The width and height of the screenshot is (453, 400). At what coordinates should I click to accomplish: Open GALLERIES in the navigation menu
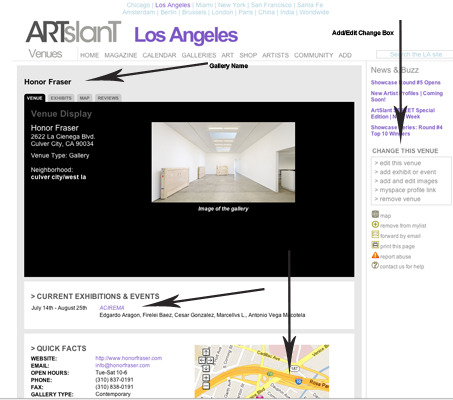pos(199,55)
